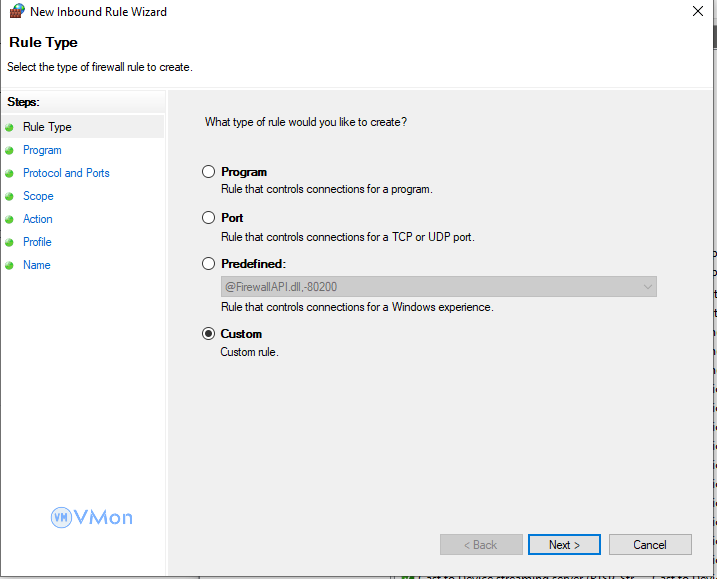The height and width of the screenshot is (579, 717).
Task: Jump to the Scope step
Action: coord(38,196)
